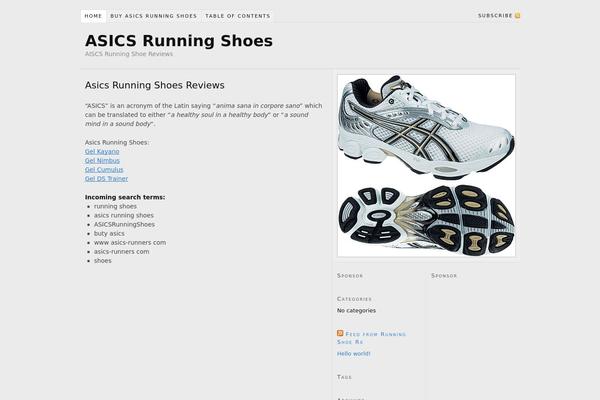Click the Sponsor heading above Categories
This screenshot has height=400, width=600.
(350, 275)
